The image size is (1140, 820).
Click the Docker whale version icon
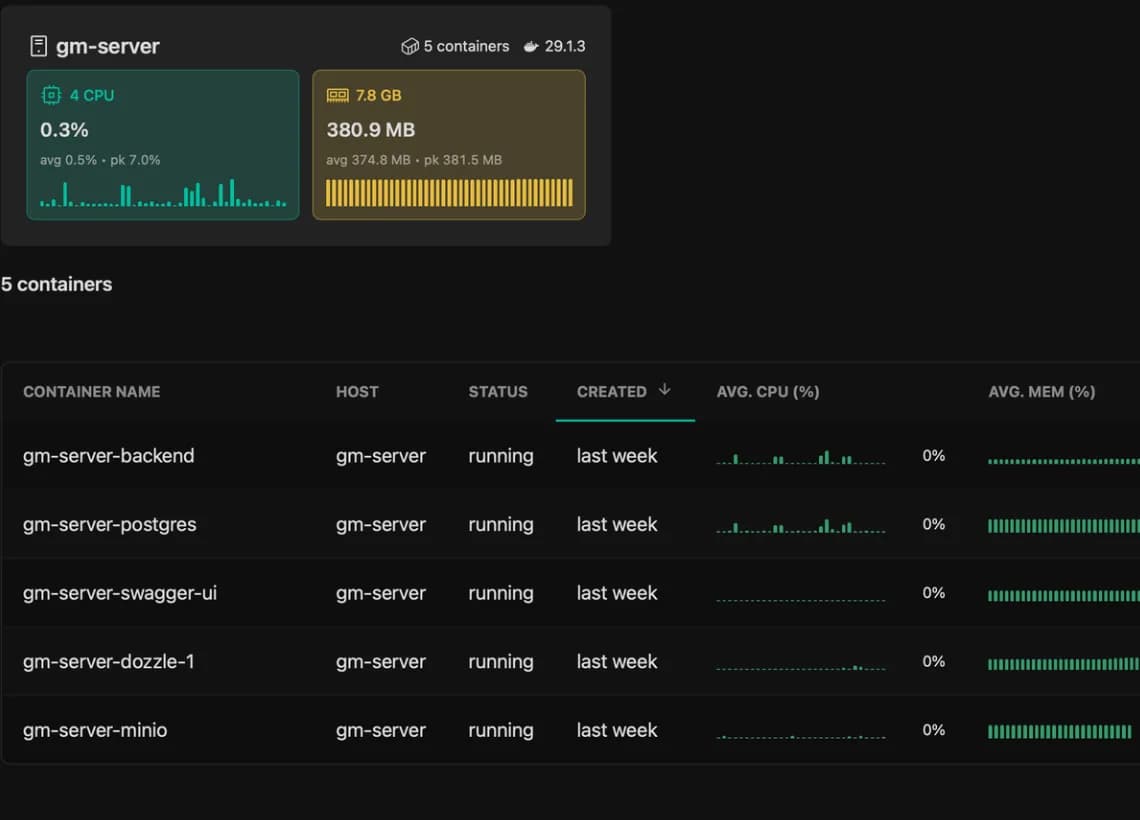[531, 47]
